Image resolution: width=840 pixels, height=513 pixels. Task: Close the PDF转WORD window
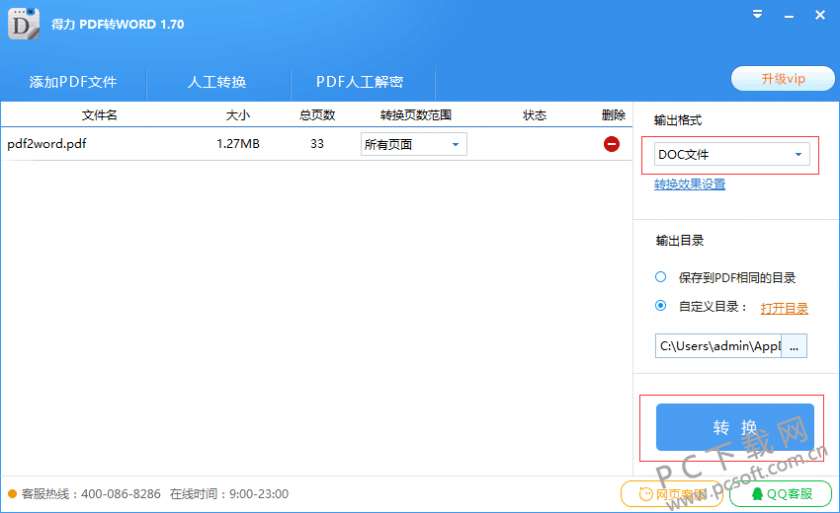click(x=820, y=15)
